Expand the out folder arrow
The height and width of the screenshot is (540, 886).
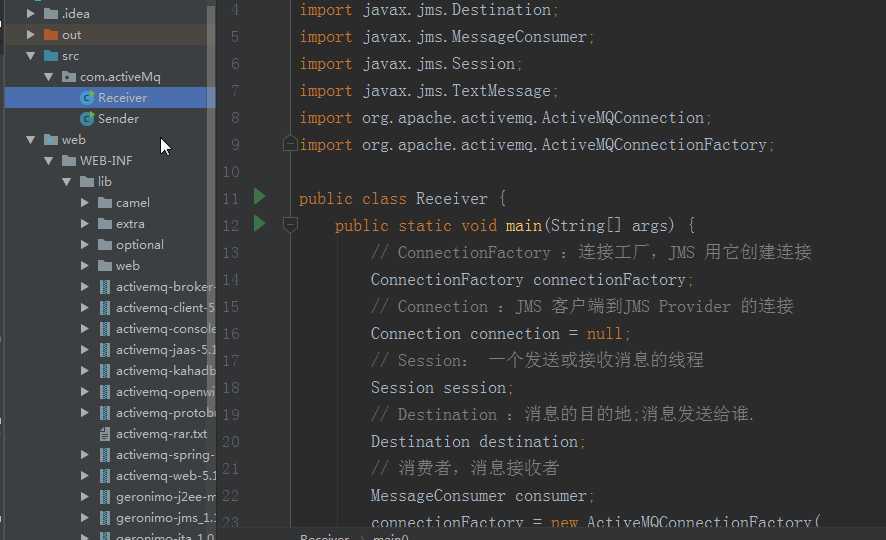(x=31, y=34)
